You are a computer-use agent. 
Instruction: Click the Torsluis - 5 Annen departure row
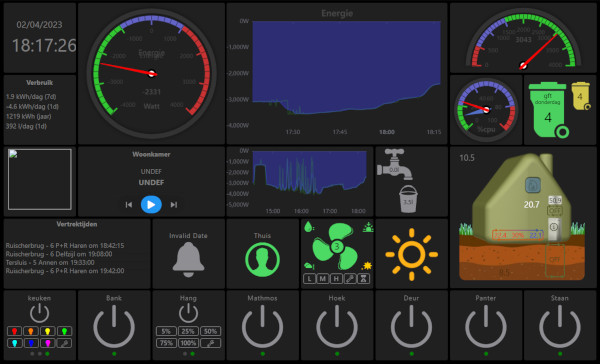point(50,263)
